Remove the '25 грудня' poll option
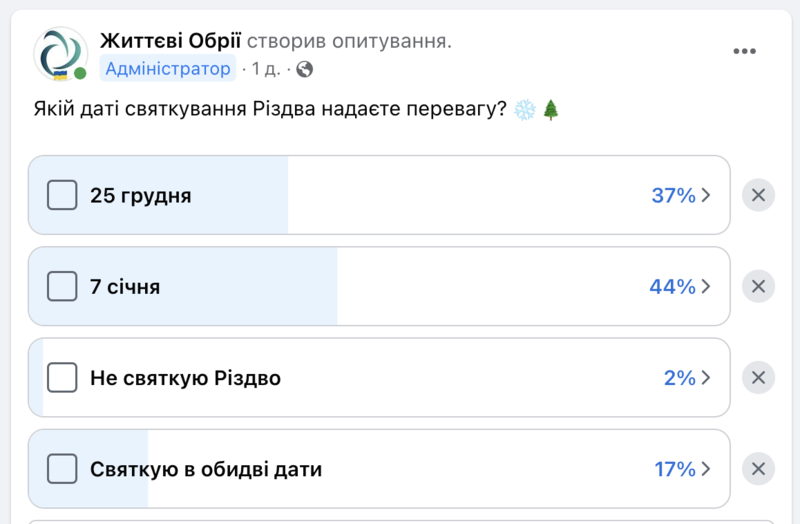Viewport: 800px width, 524px height. point(758,196)
